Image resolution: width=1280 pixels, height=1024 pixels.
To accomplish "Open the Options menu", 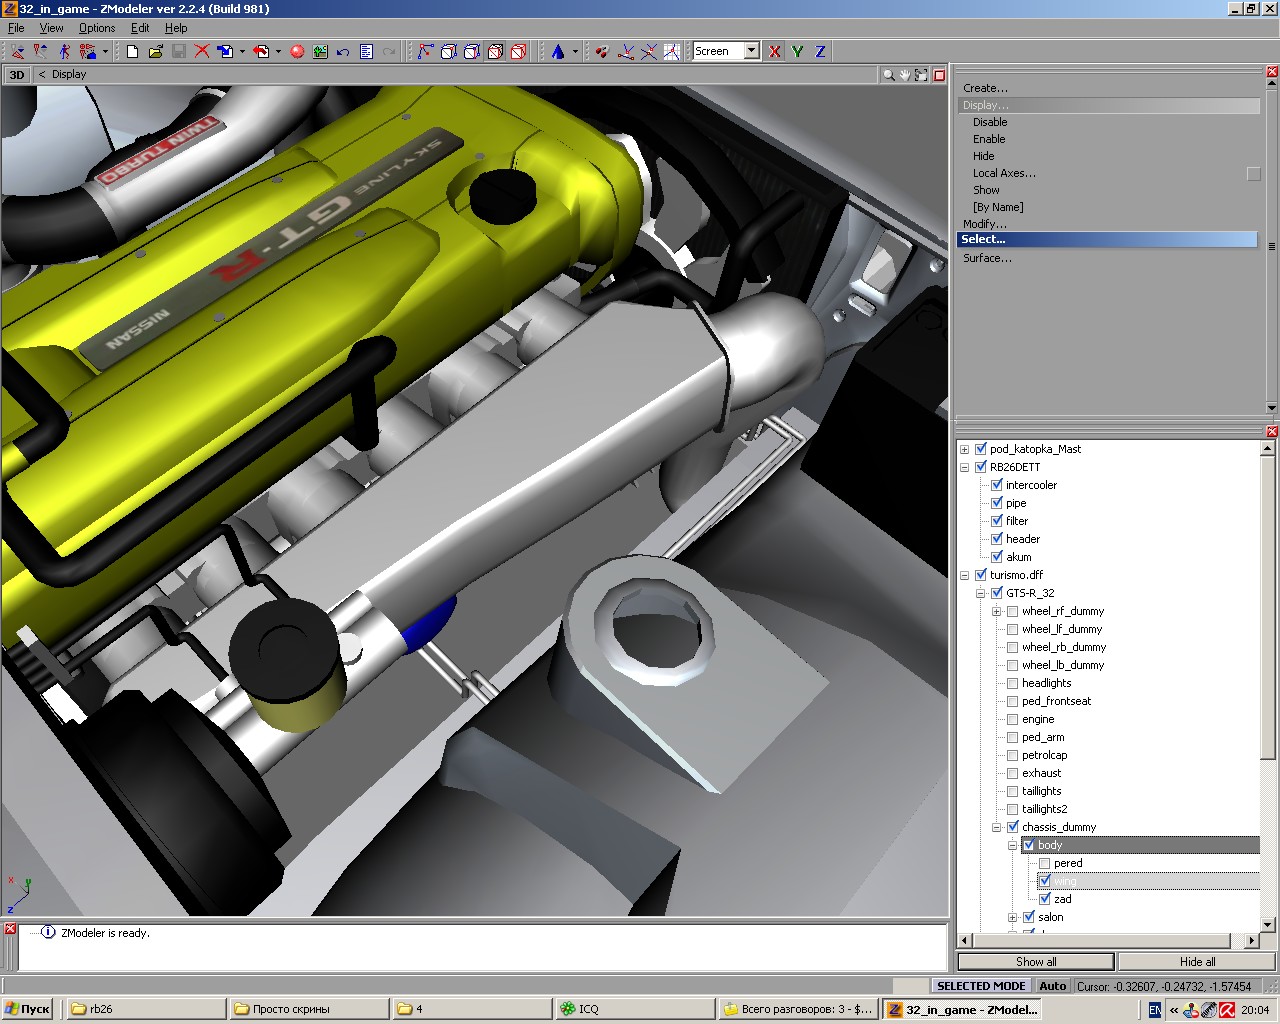I will pos(97,28).
